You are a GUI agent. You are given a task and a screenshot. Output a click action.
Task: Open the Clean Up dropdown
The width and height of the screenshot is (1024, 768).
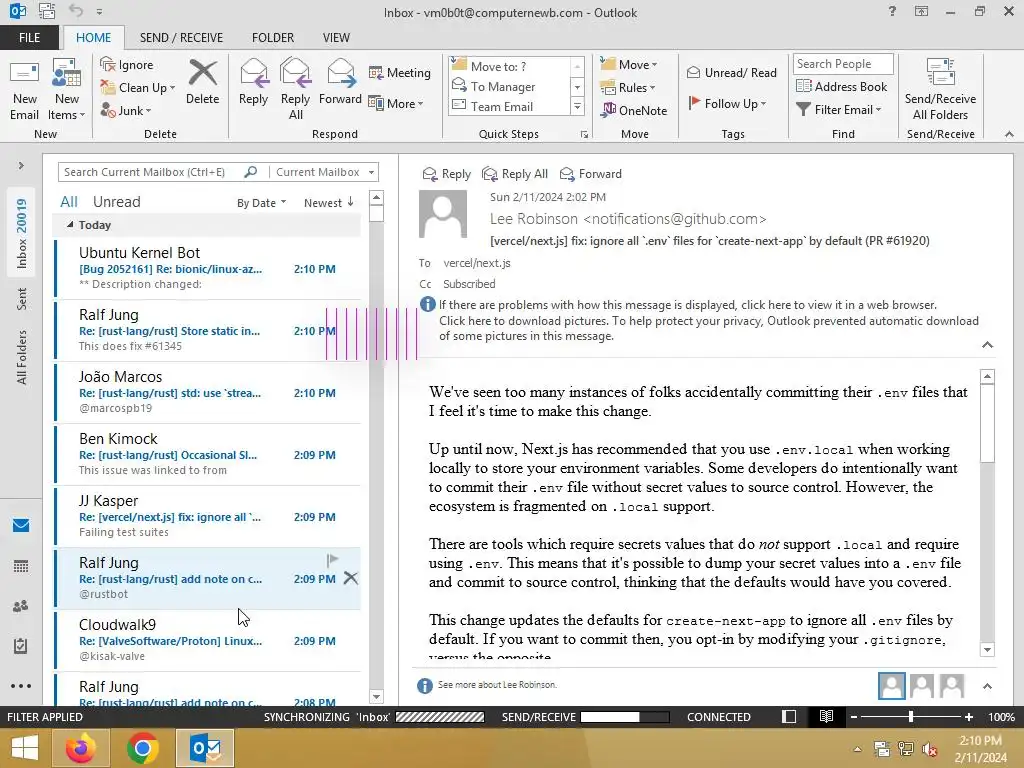138,88
